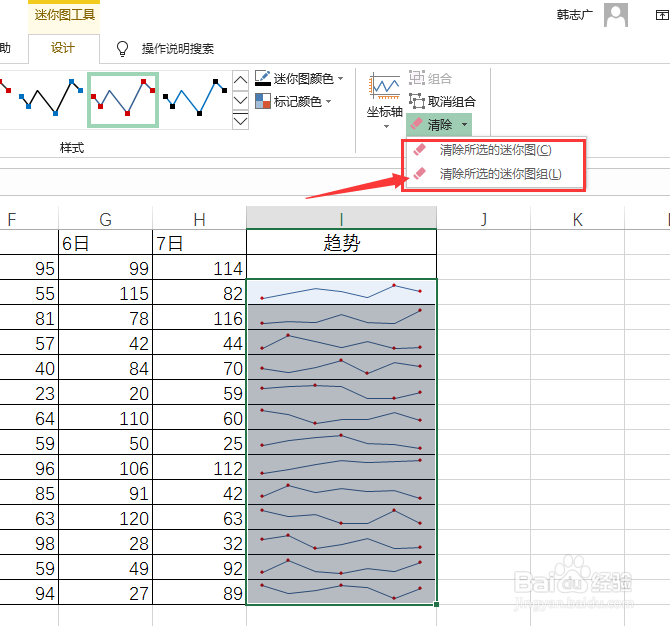Screen dimensions: 670x626
Task: Click the 取消组合 ungroup button
Action: 442,102
